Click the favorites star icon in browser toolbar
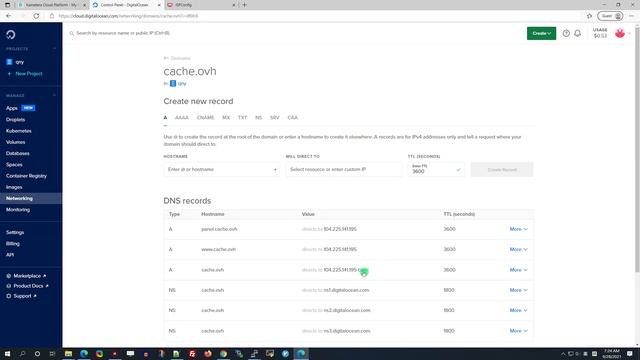 pos(589,16)
